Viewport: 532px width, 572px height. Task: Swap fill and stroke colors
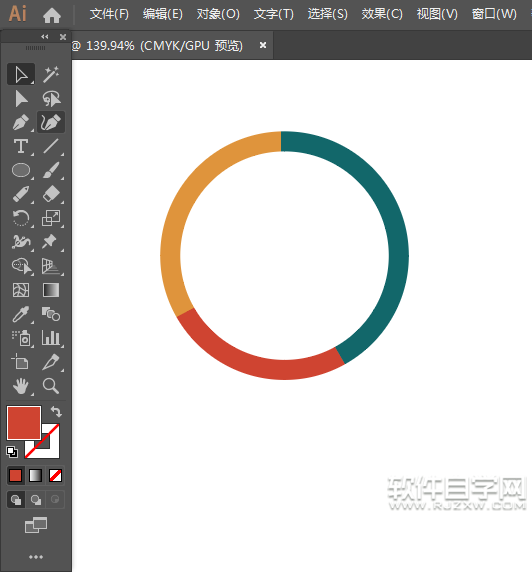[56, 411]
